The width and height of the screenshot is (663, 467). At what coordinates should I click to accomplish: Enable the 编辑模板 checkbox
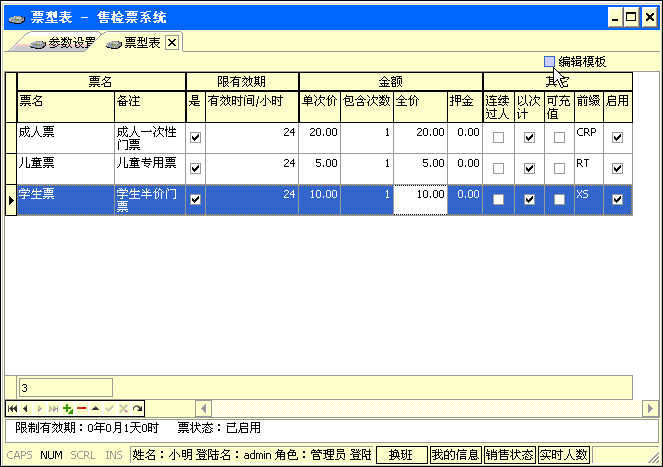550,61
